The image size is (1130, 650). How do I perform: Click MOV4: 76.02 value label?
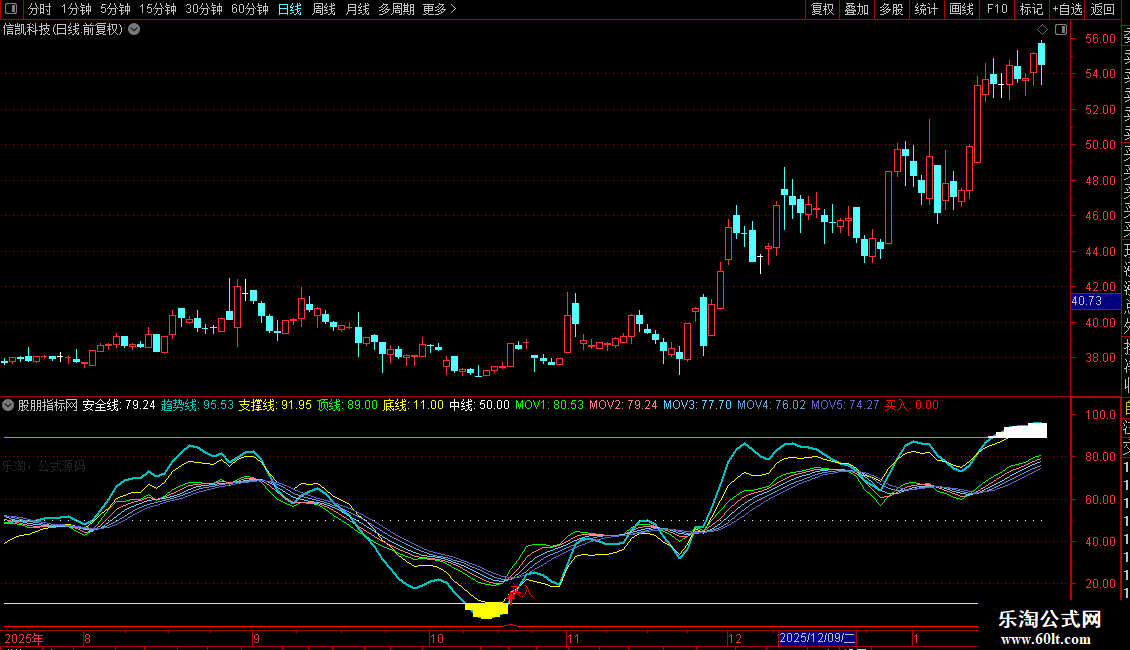(x=771, y=405)
